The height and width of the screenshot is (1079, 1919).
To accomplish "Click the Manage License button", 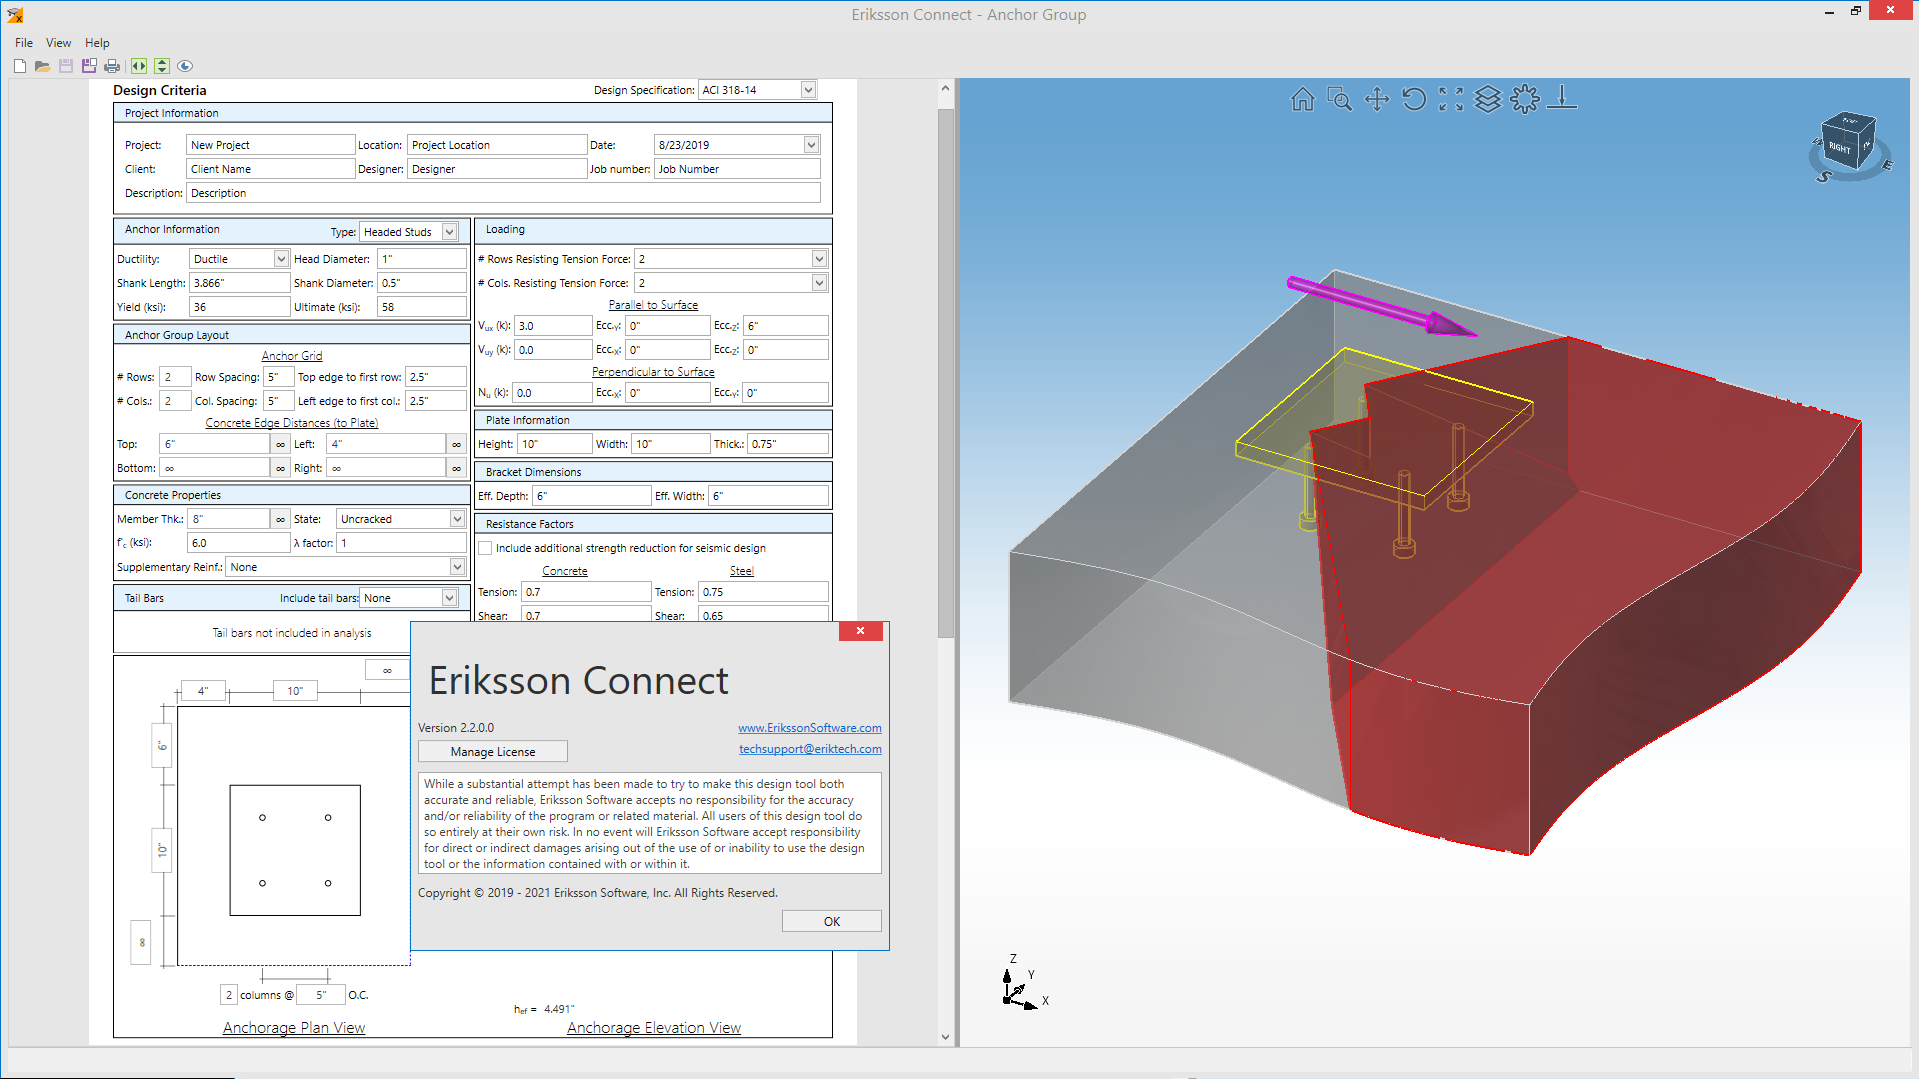I will tap(493, 752).
